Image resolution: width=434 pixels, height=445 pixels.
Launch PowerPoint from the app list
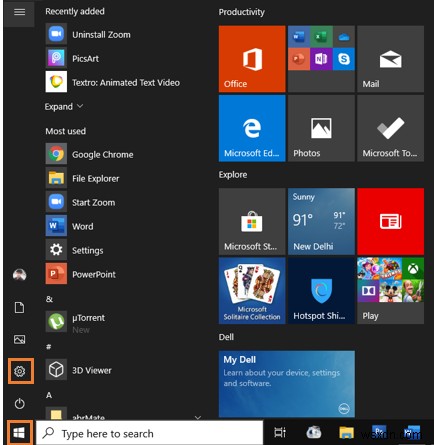click(x=81, y=274)
